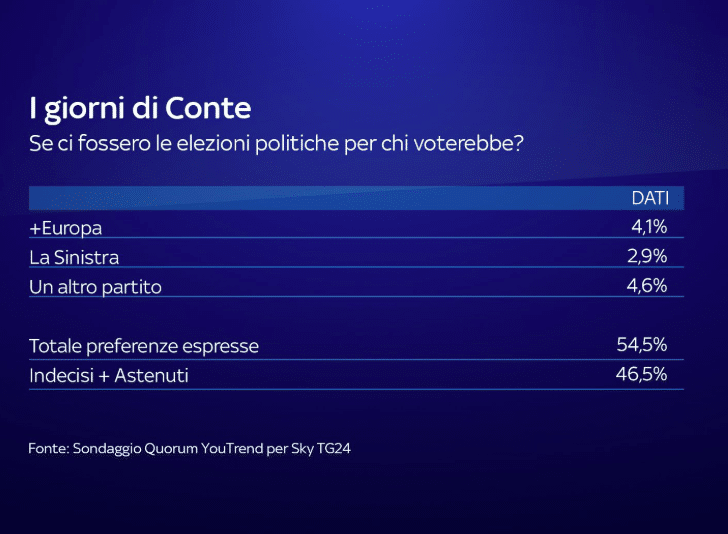Select the La Sinistra row label

(74, 257)
